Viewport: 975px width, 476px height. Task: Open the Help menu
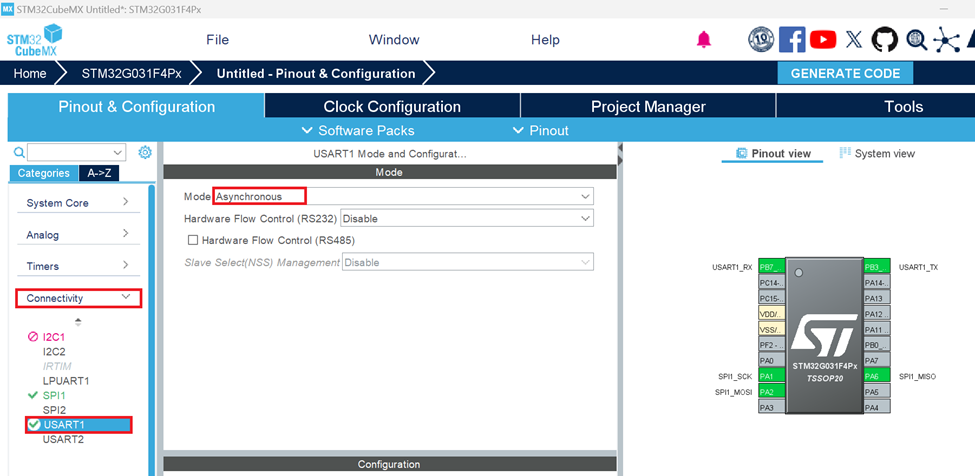[545, 40]
